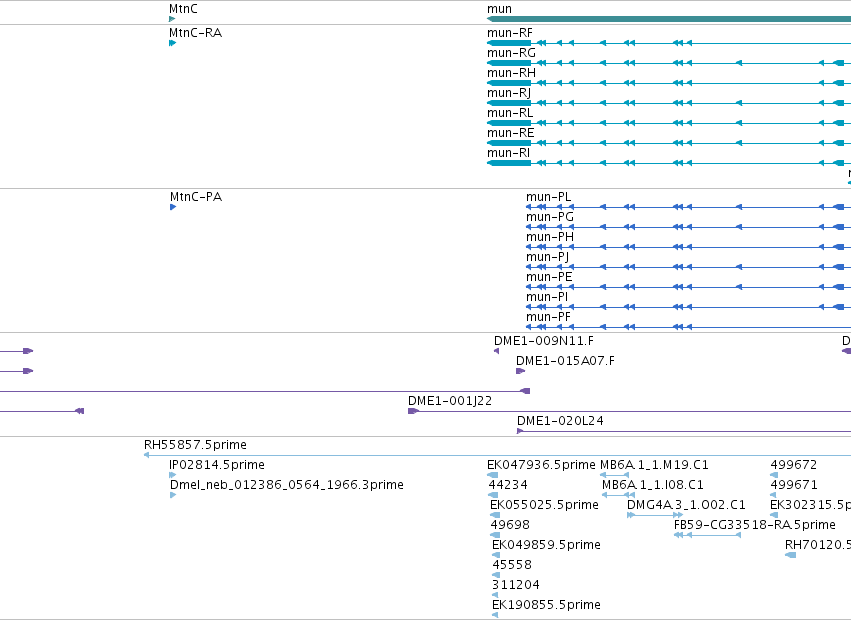Select the mun-RE transcript label
851x620 pixels.
[x=511, y=133]
